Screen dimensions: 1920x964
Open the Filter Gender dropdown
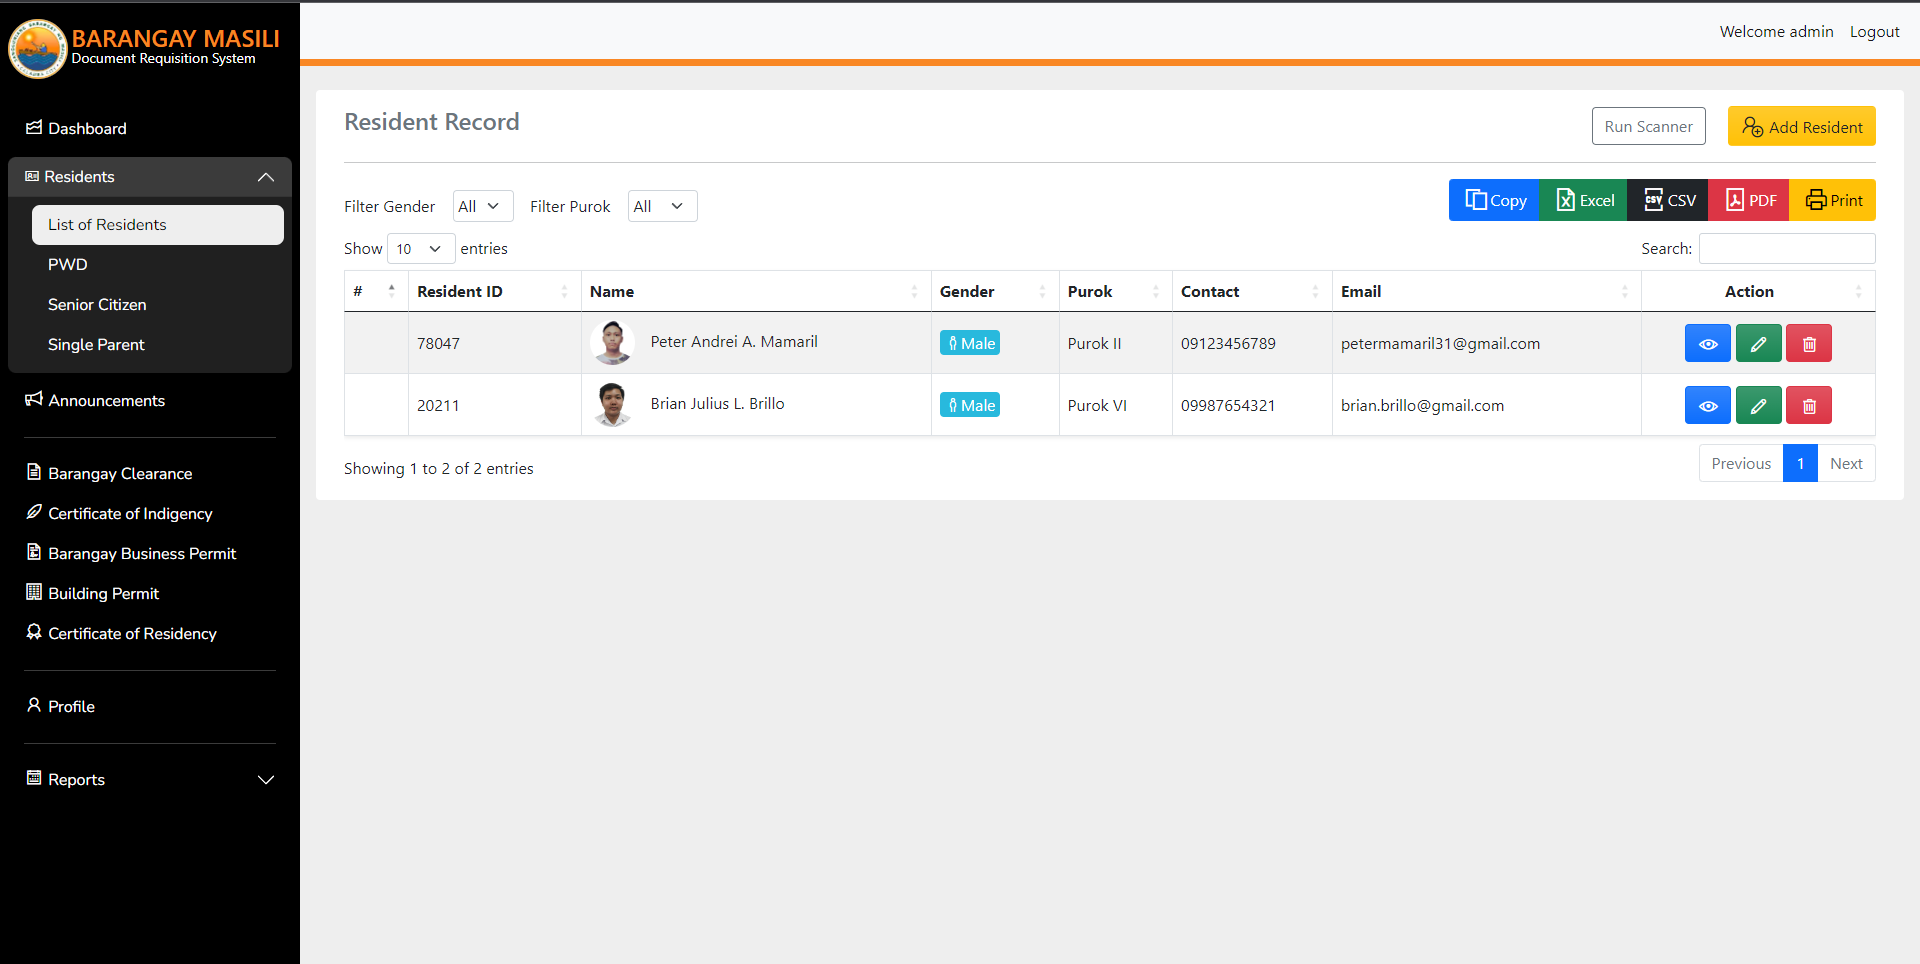(482, 207)
